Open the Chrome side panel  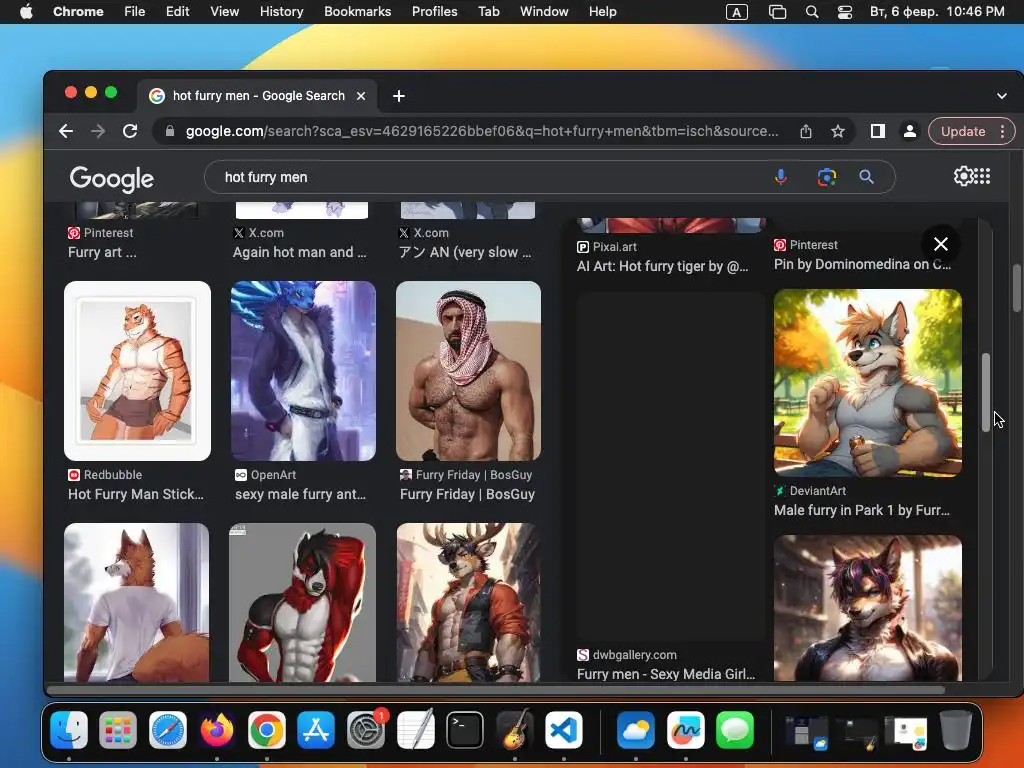pyautogui.click(x=878, y=131)
